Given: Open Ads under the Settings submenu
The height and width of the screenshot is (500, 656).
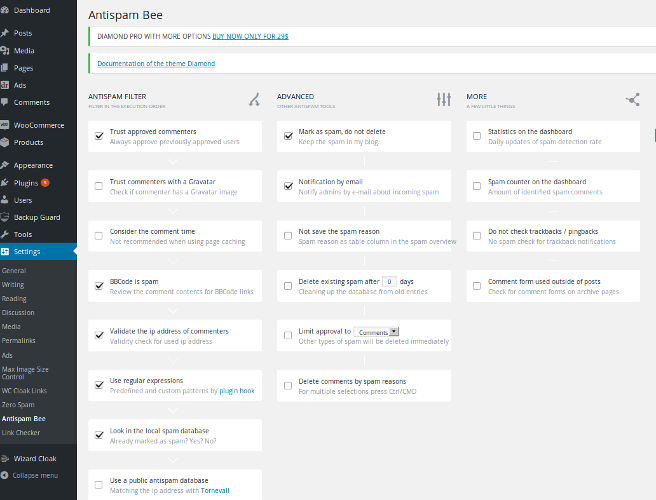Looking at the screenshot, I should pos(7,355).
